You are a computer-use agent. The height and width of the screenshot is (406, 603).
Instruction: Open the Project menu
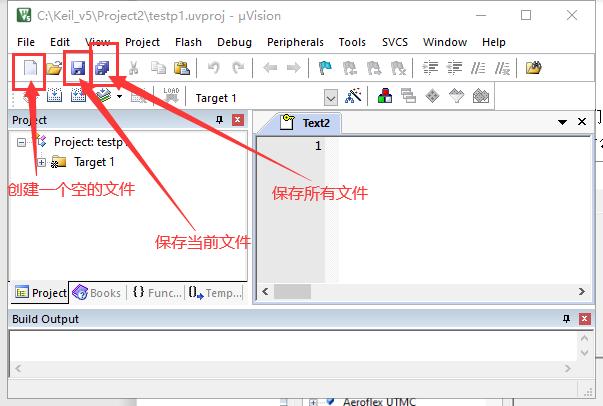pyautogui.click(x=142, y=42)
